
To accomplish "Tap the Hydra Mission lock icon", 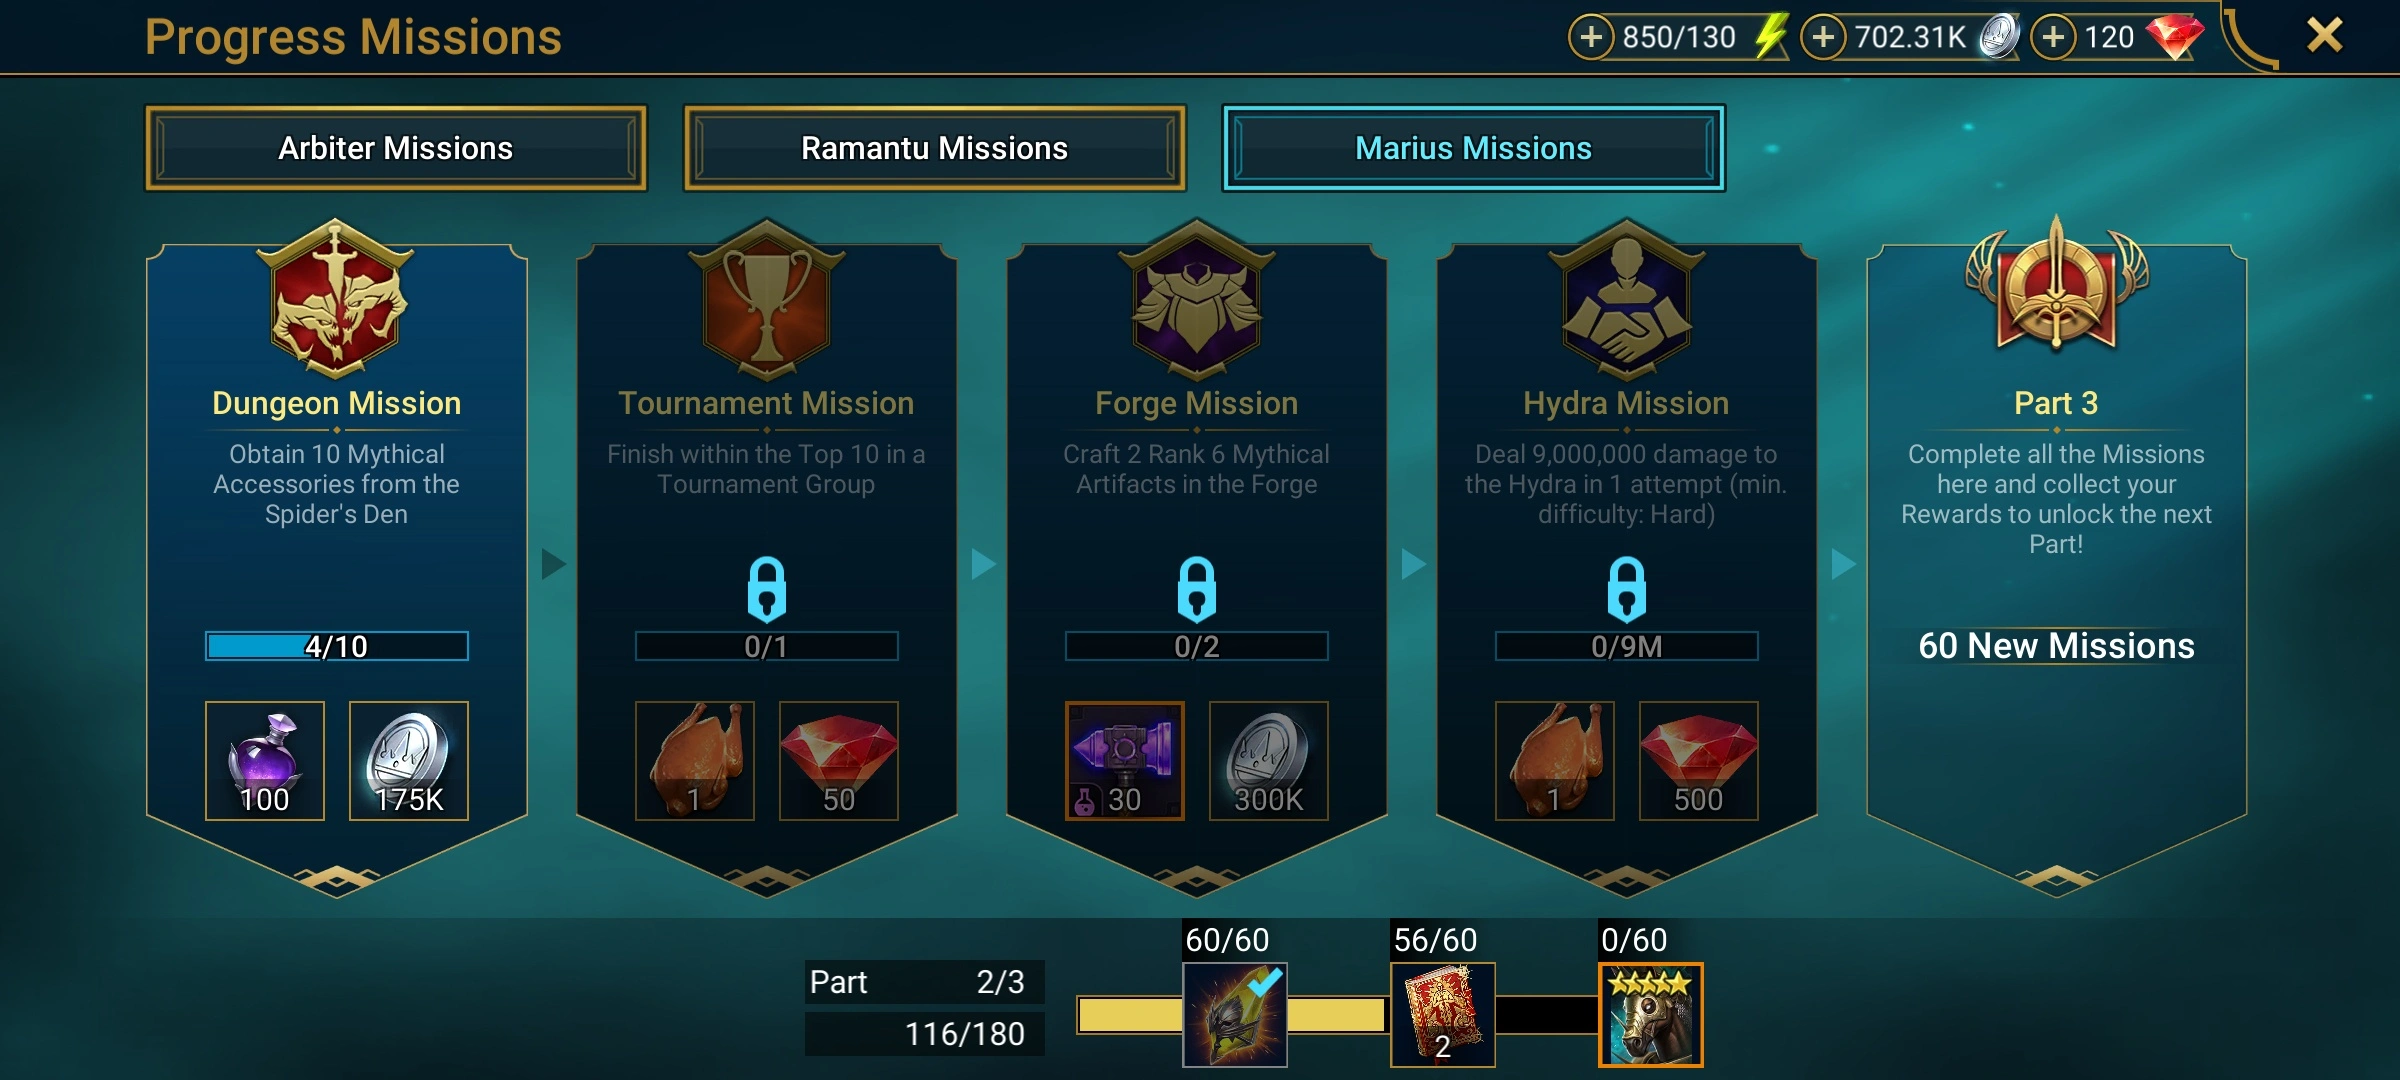I will pyautogui.click(x=1626, y=589).
